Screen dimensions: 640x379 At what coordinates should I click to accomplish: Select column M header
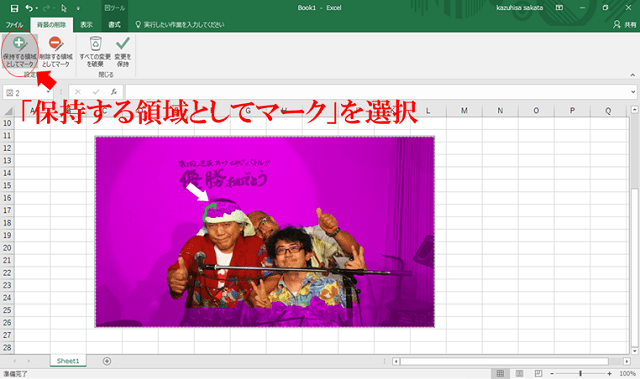coord(464,111)
